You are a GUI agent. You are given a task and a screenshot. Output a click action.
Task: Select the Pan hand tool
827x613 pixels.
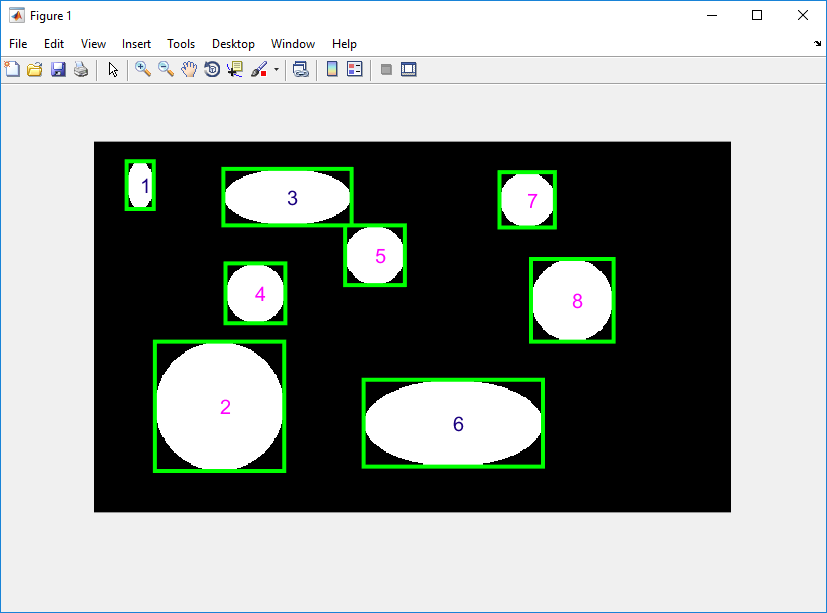coord(189,69)
